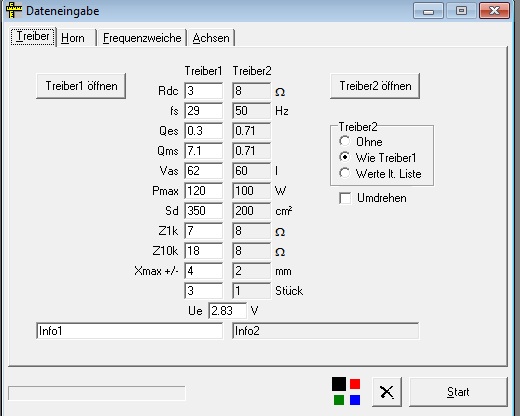This screenshot has height=416, width=520.
Task: Click the Treiber2 Pmax field showing 100
Action: pyautogui.click(x=252, y=191)
